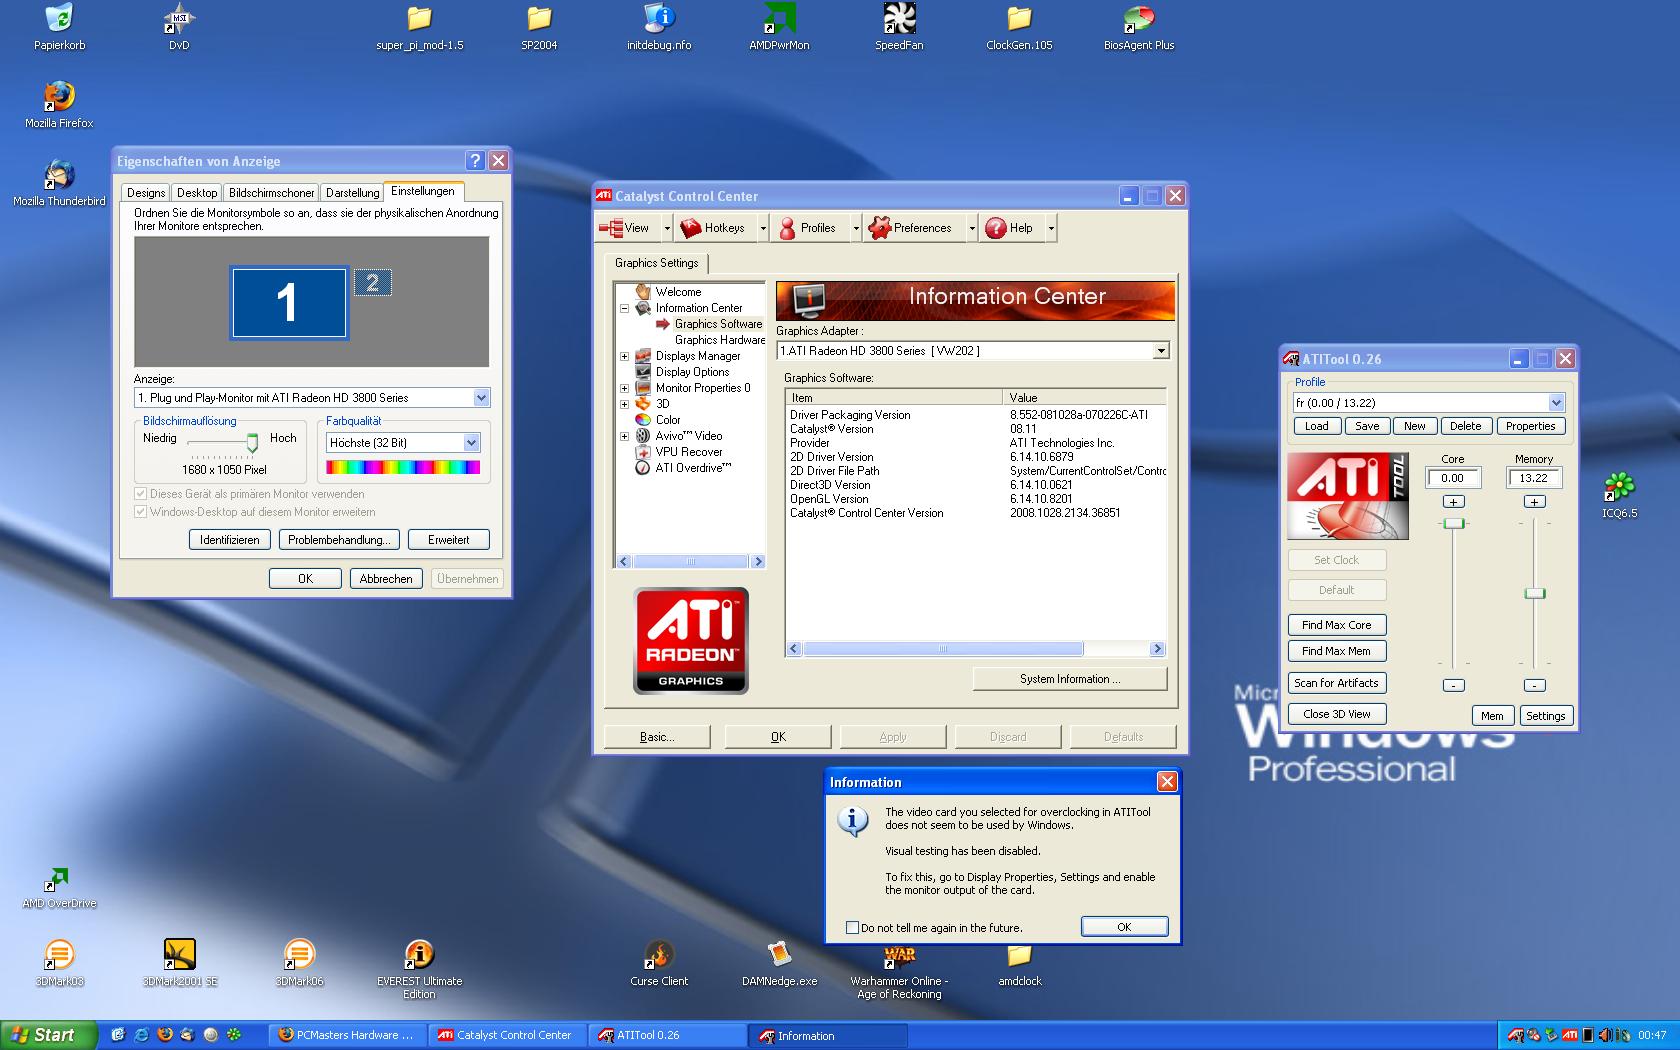The height and width of the screenshot is (1050, 1680).
Task: Open the Anzeige monitor dropdown
Action: [481, 398]
